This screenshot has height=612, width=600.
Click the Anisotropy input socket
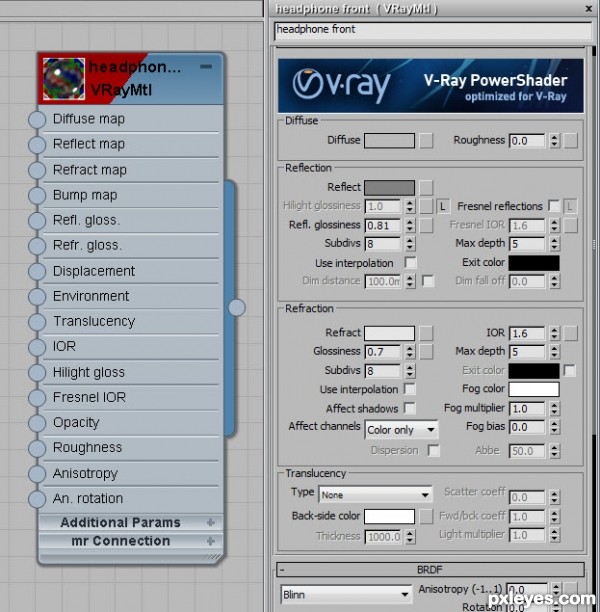pos(37,473)
